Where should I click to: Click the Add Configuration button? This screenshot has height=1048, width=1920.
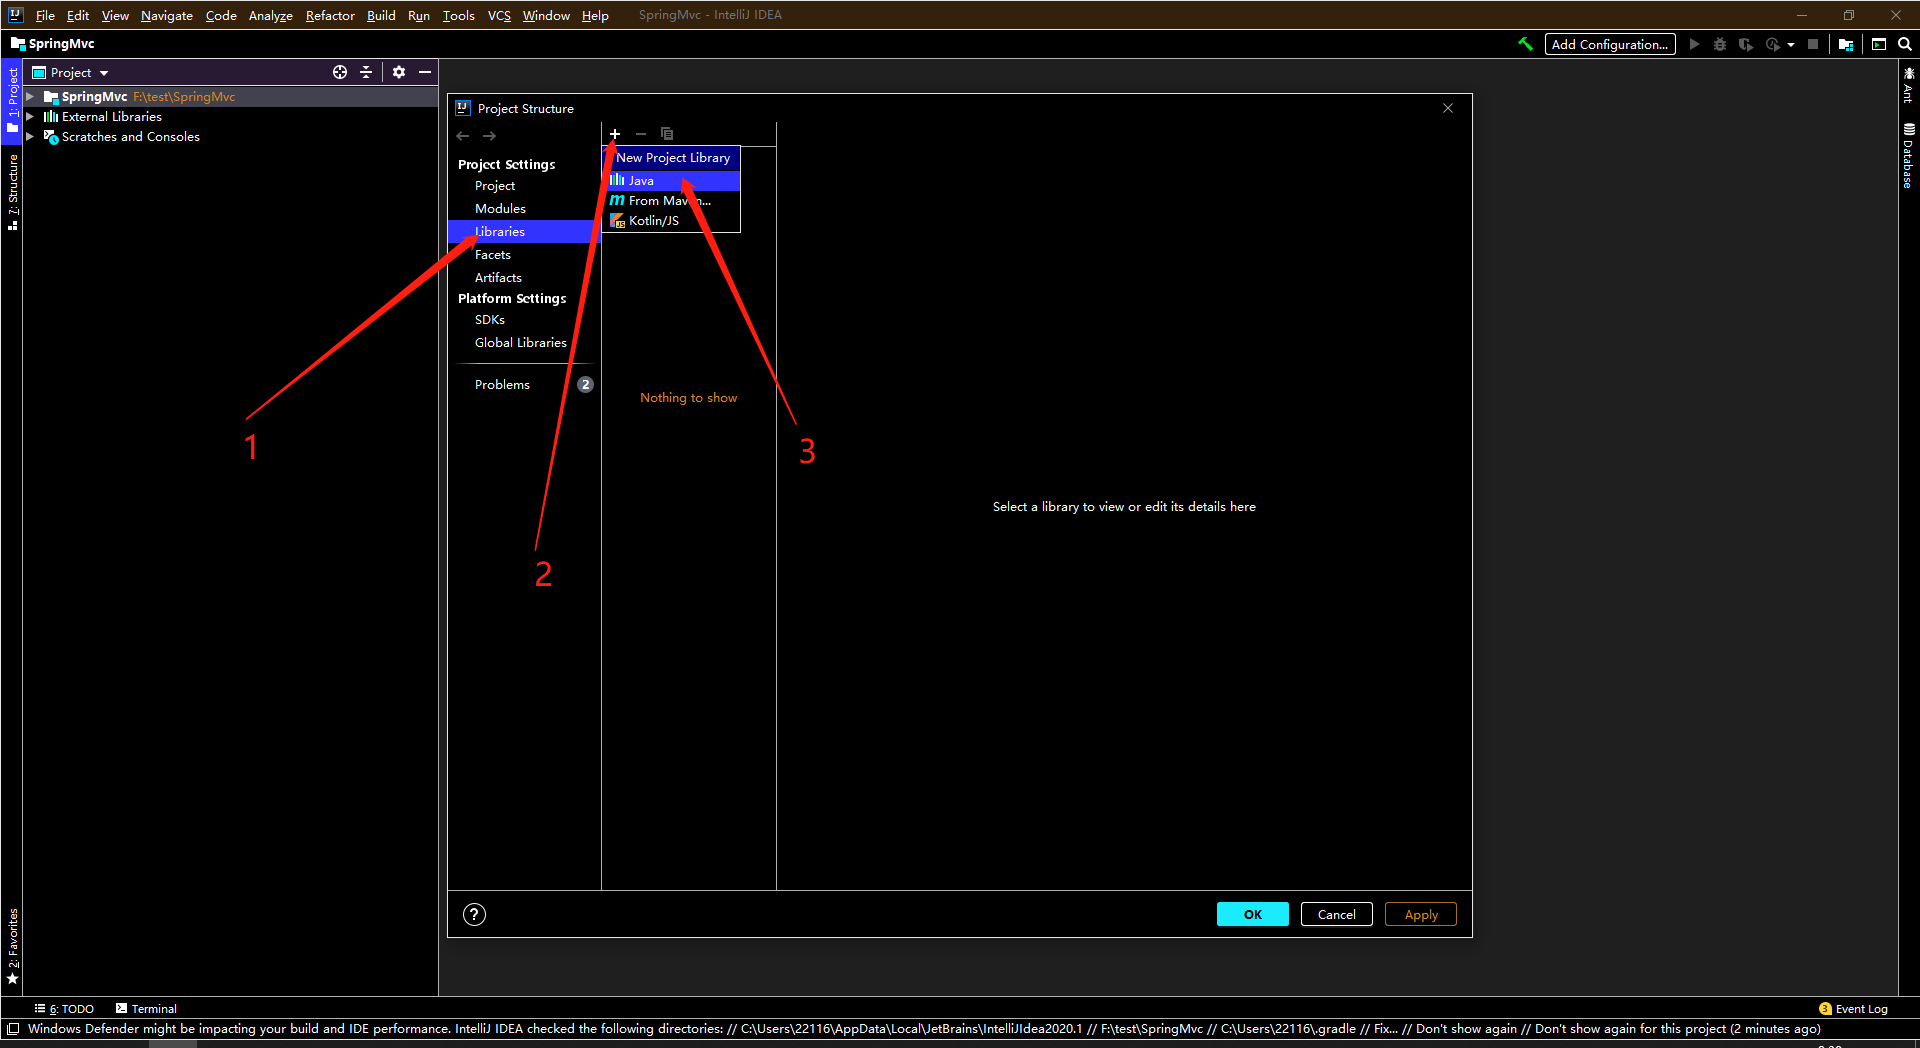pyautogui.click(x=1609, y=44)
